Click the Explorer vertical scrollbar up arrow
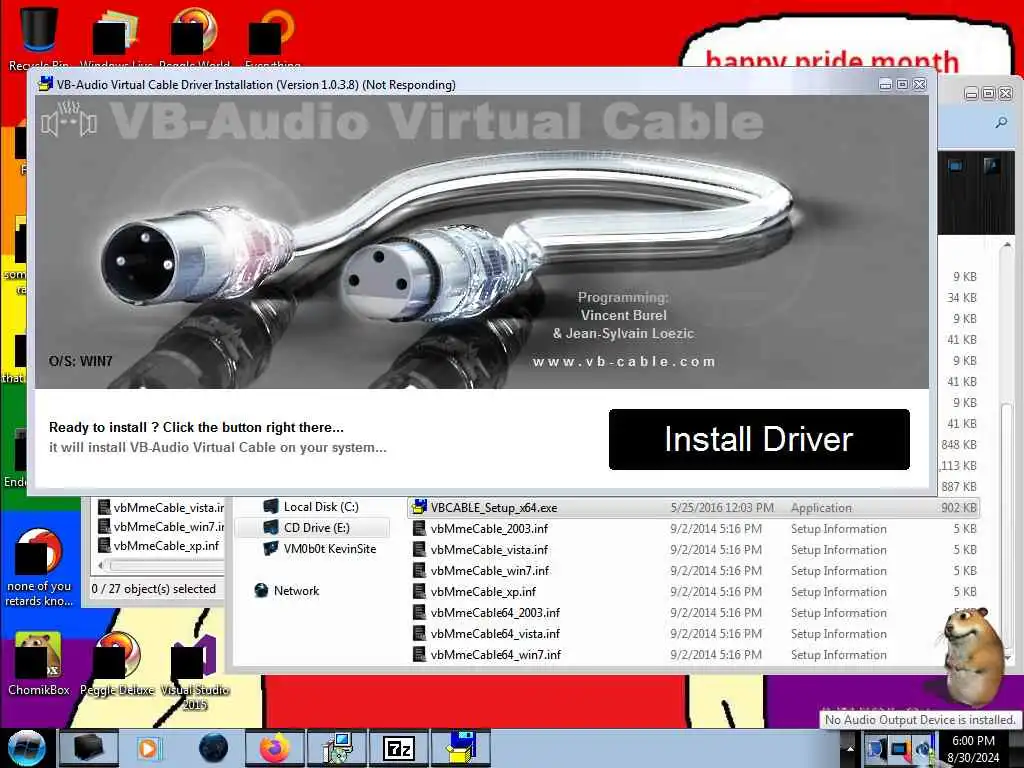This screenshot has height=768, width=1024. [1008, 244]
